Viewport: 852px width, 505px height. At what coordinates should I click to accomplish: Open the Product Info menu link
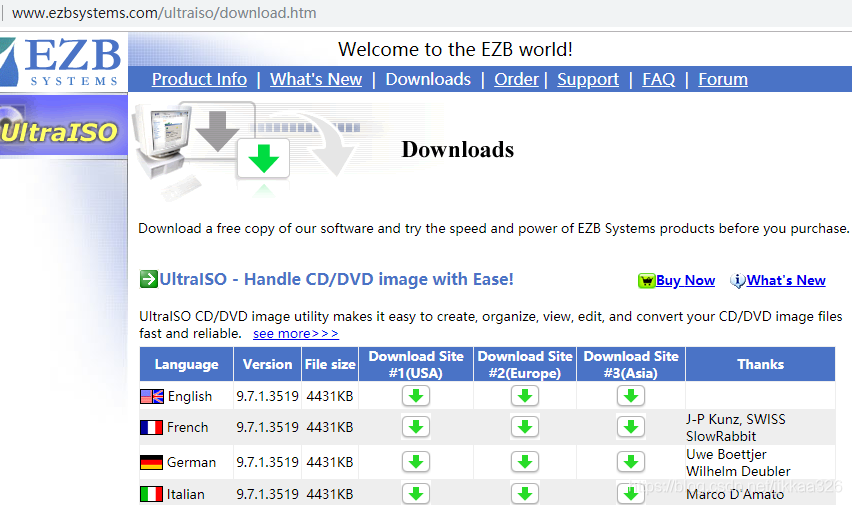[199, 79]
